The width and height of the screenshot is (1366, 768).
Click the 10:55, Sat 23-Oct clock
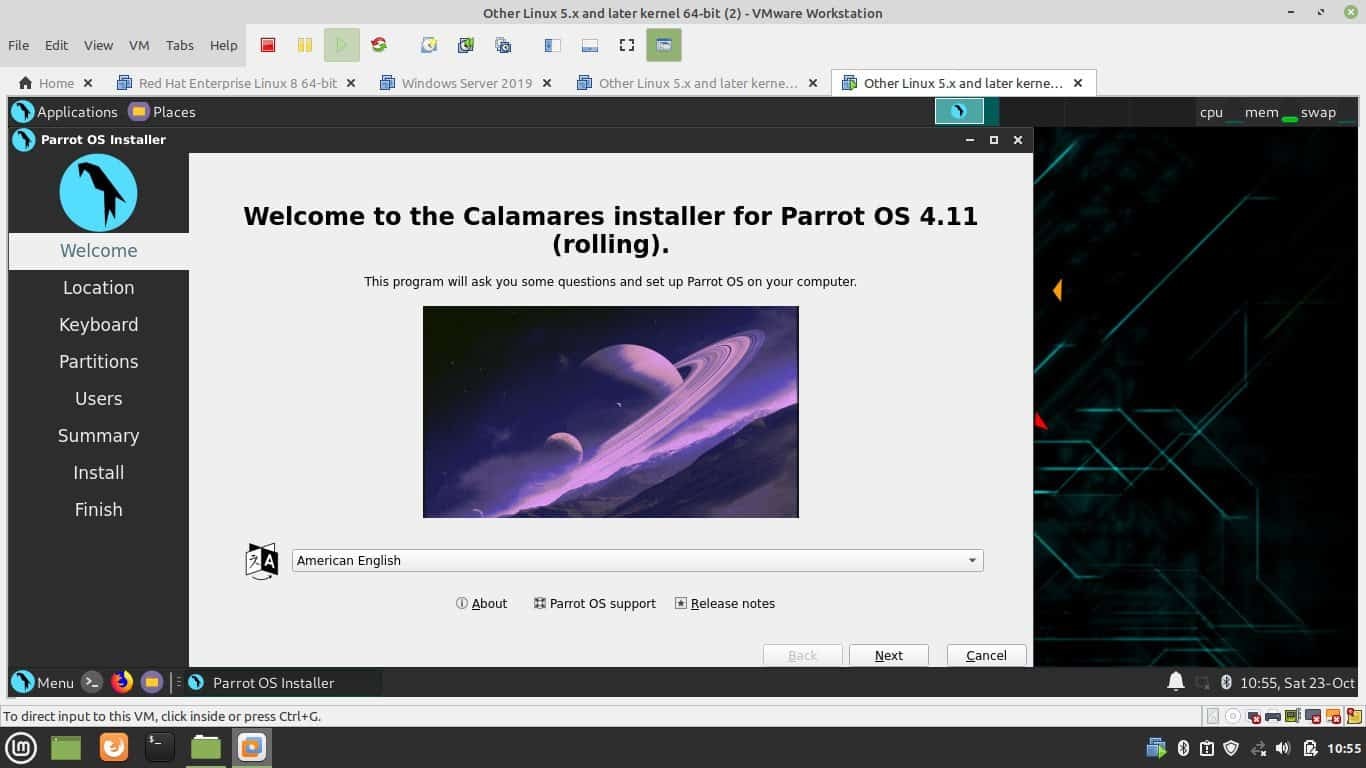click(1297, 683)
